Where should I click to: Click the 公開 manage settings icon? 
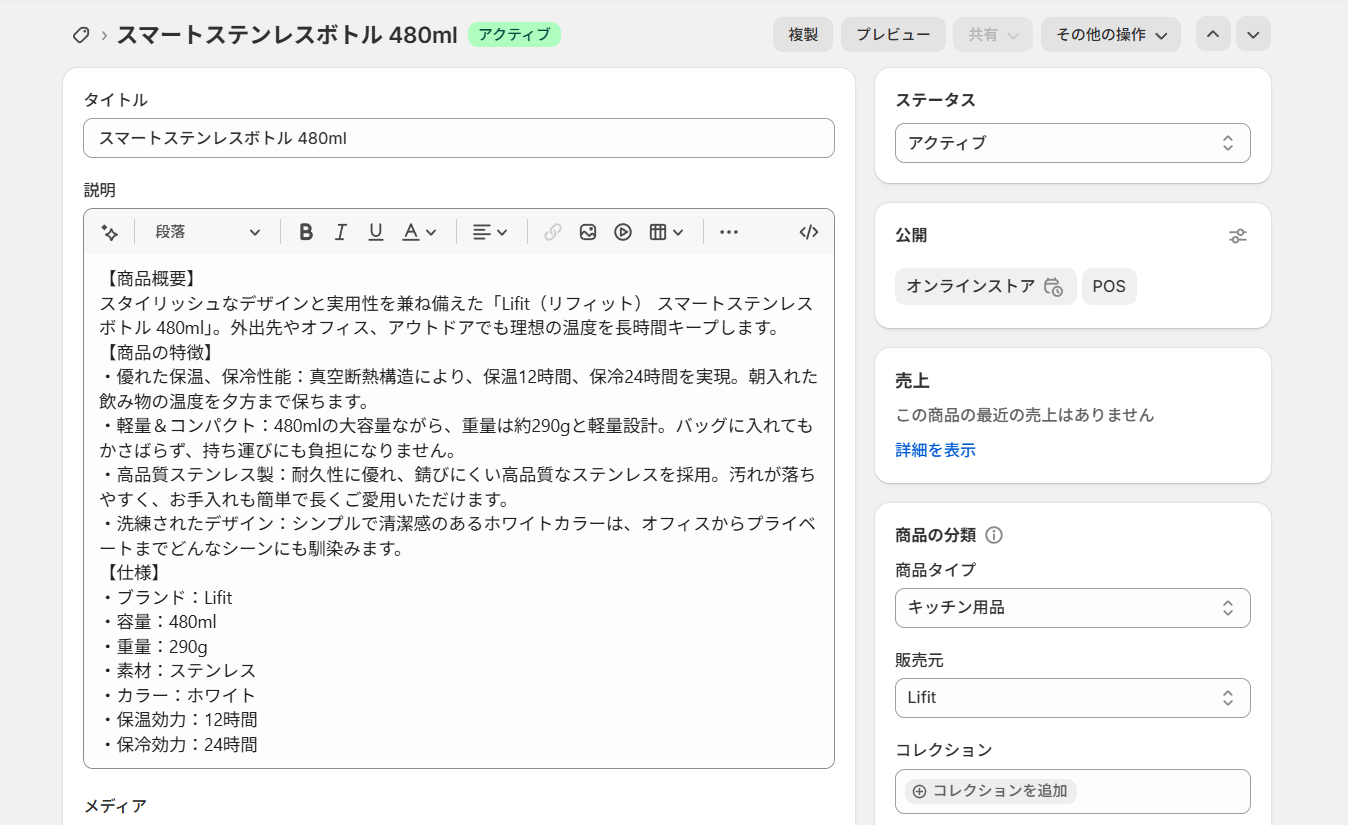coord(1238,236)
